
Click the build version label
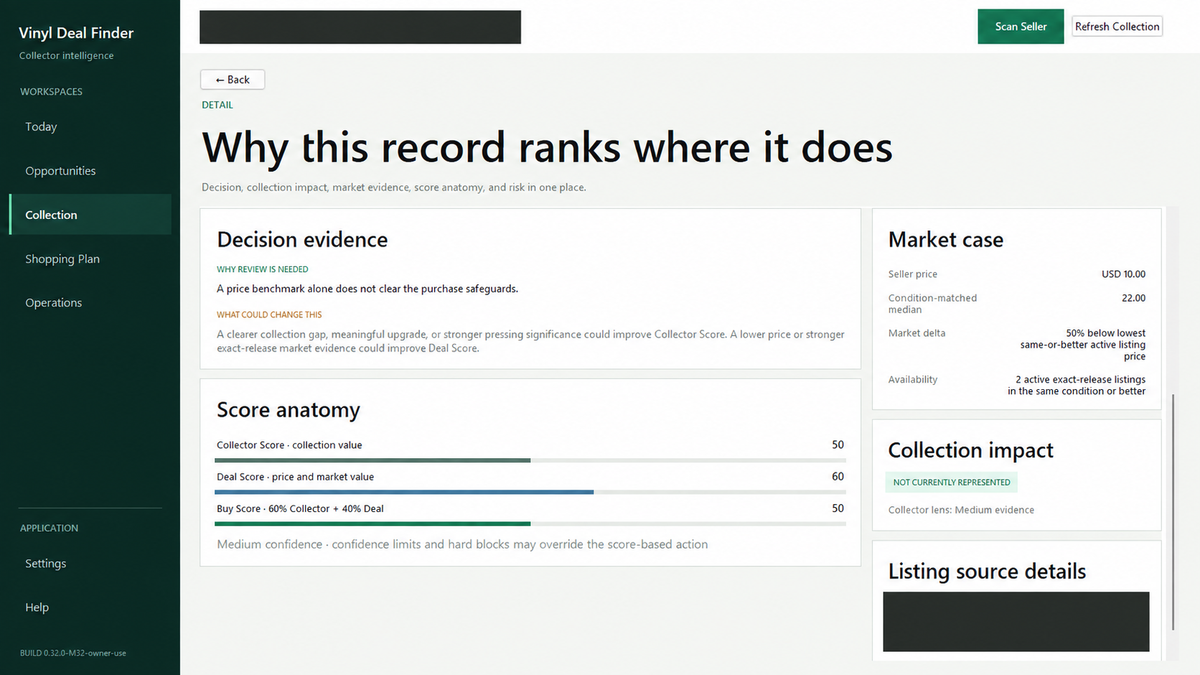tap(73, 653)
